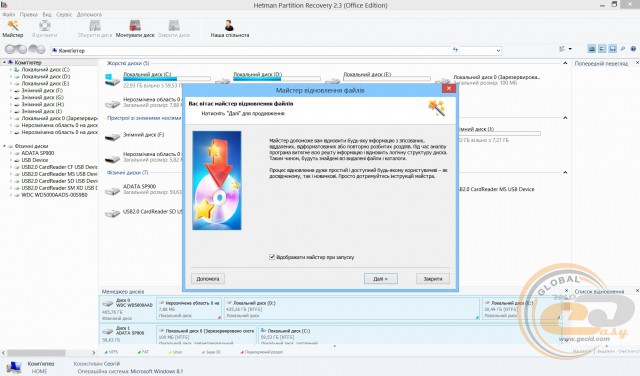Click the Відновити toolbar icon
Viewport: 640px width, 376px height.
pos(44,29)
